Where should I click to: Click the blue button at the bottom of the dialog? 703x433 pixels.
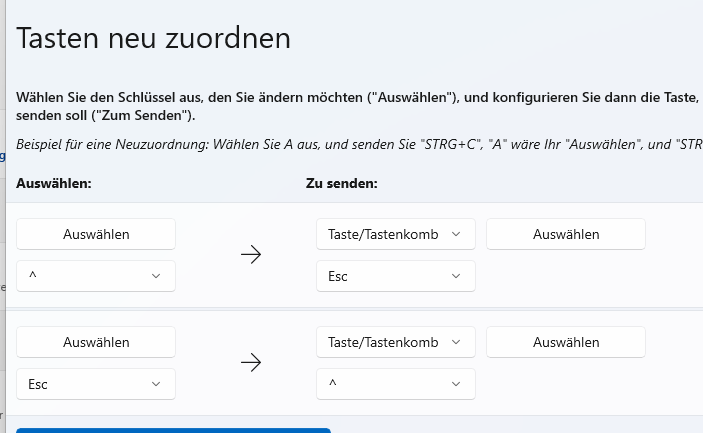(x=173, y=430)
